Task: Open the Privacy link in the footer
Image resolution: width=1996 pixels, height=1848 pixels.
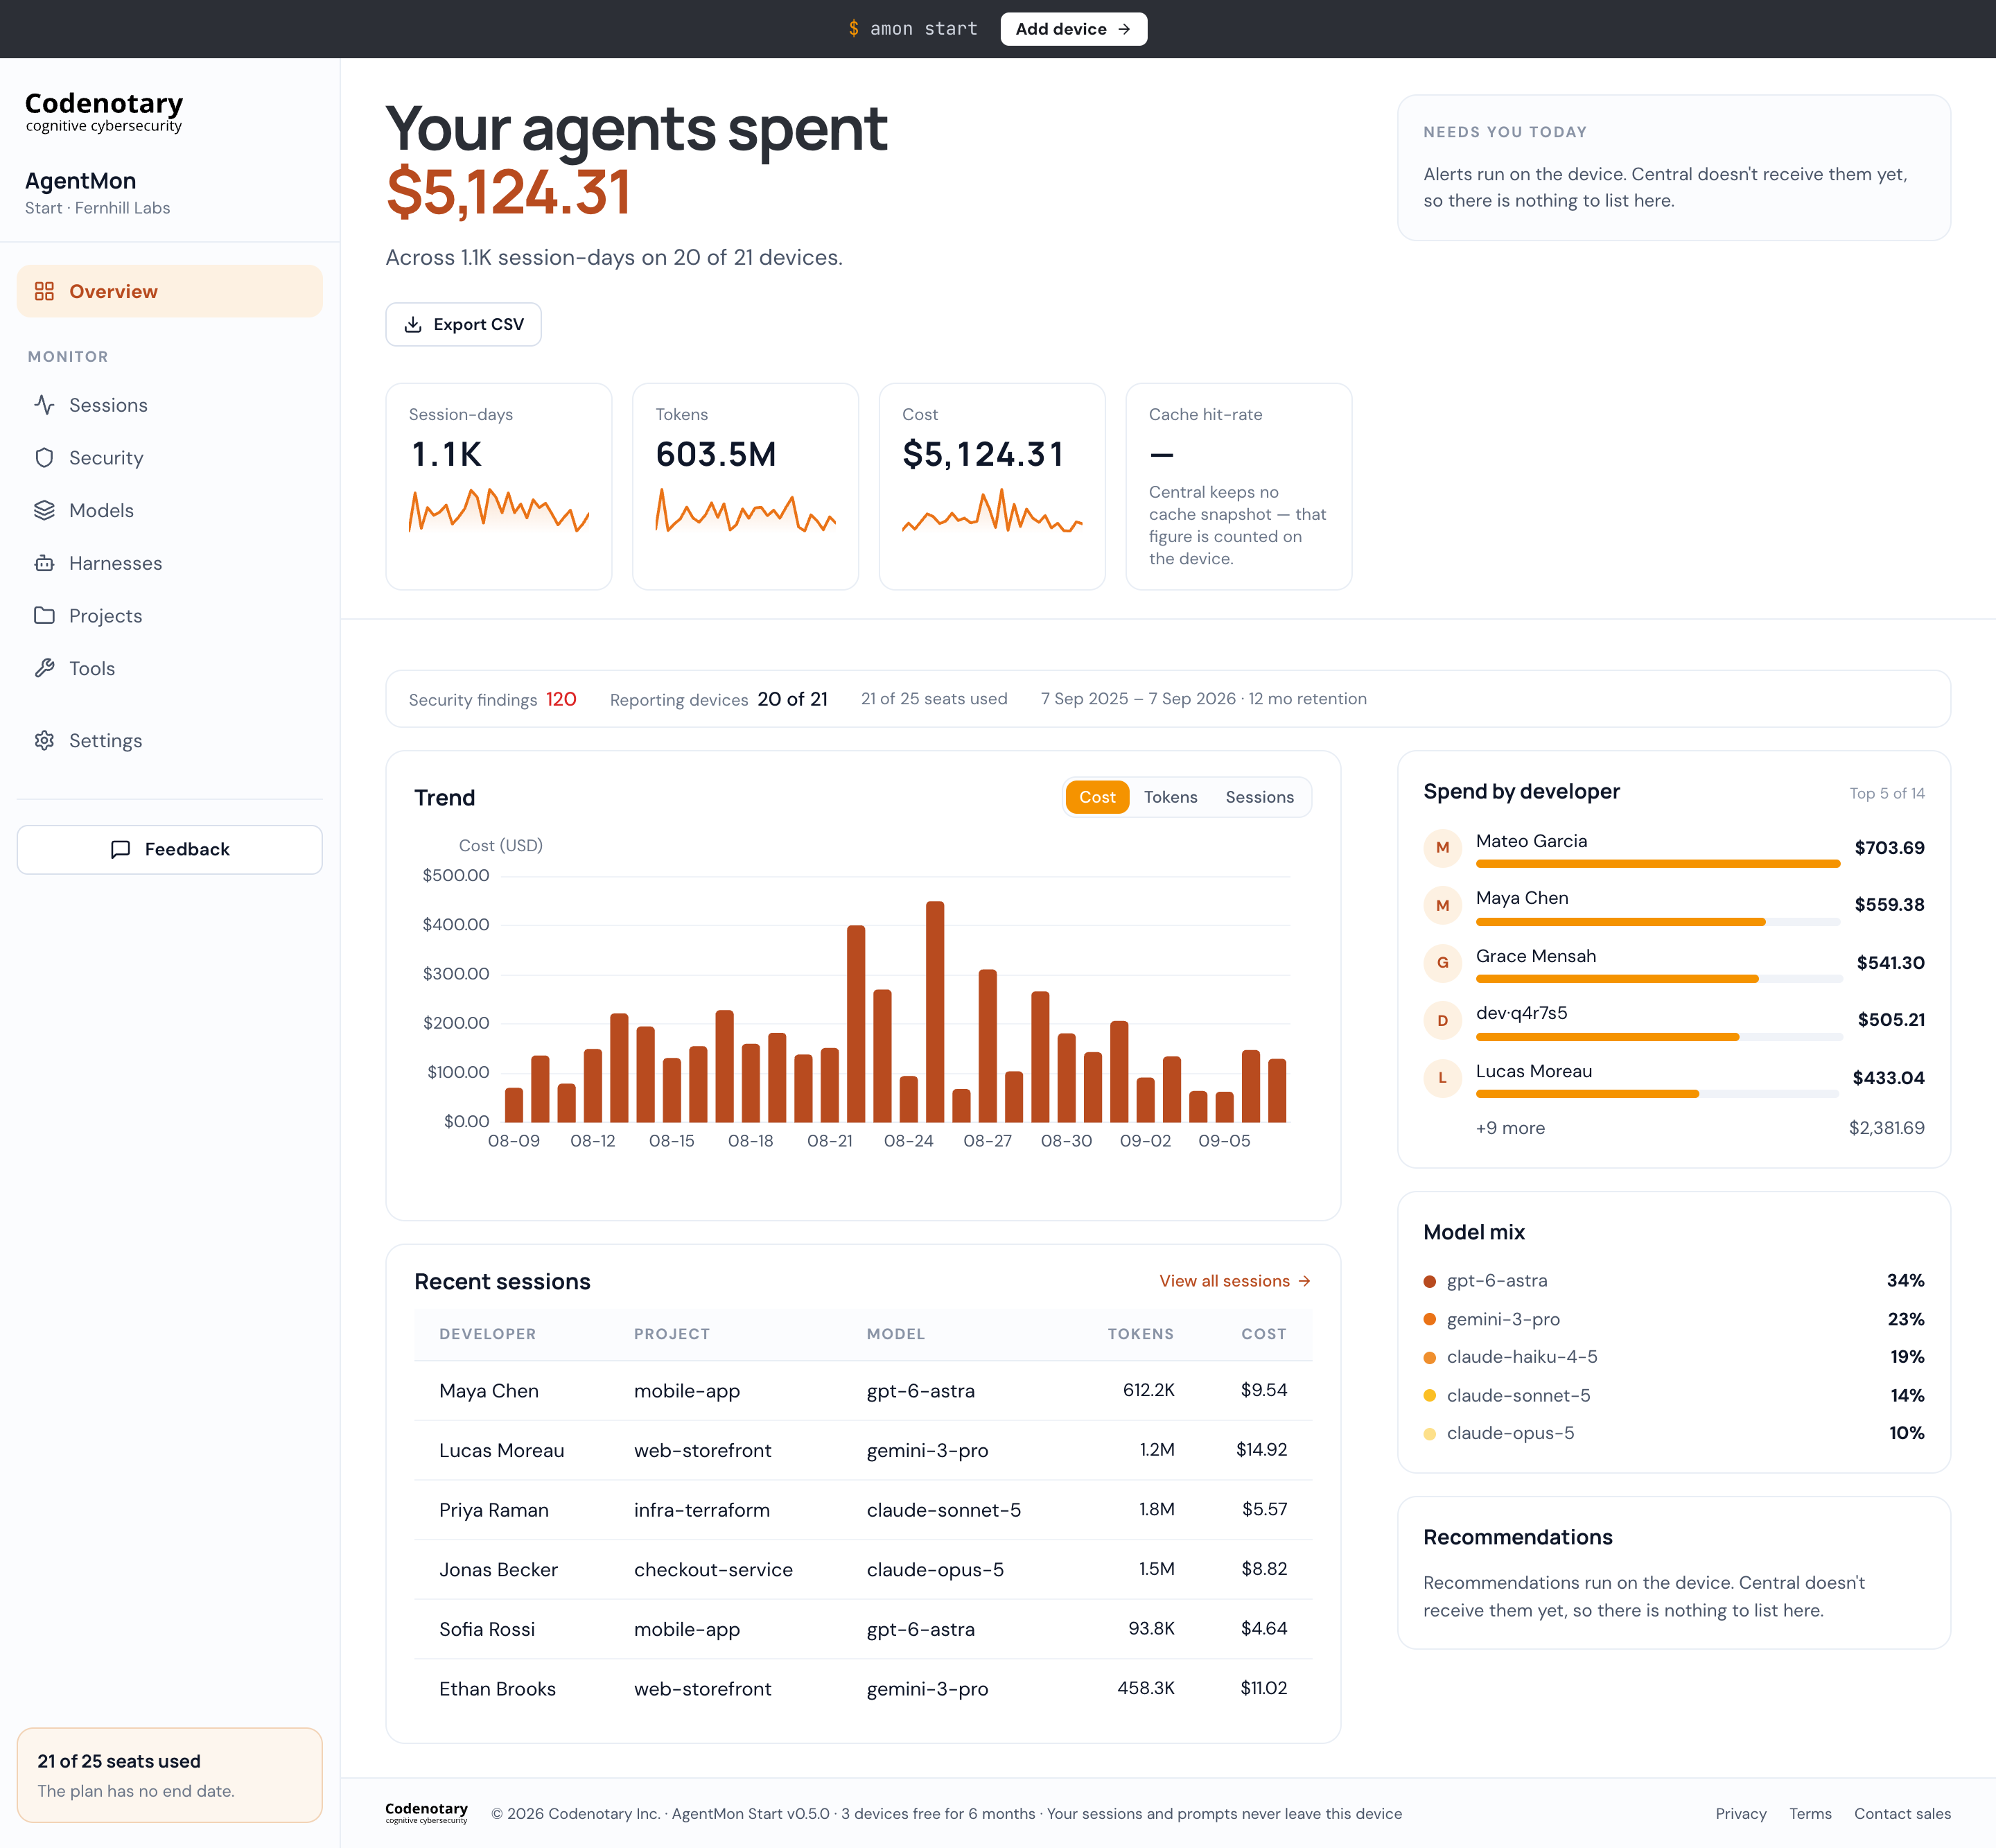Action: pyautogui.click(x=1741, y=1814)
